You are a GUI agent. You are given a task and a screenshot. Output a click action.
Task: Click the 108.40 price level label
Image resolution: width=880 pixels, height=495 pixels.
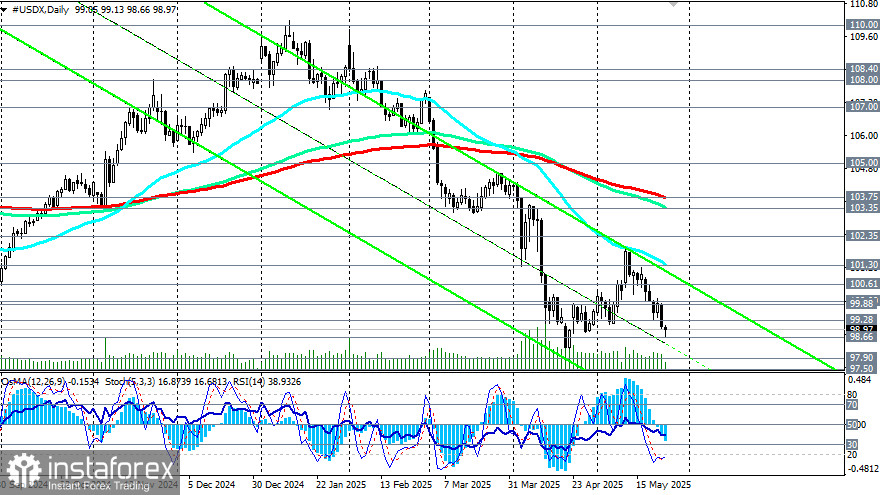click(x=863, y=68)
